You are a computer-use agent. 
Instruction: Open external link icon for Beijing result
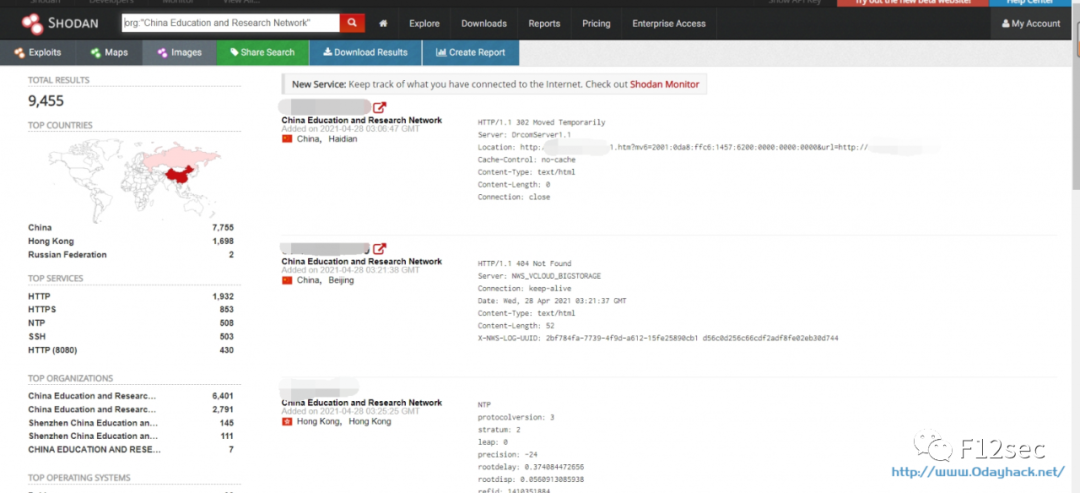coord(380,249)
